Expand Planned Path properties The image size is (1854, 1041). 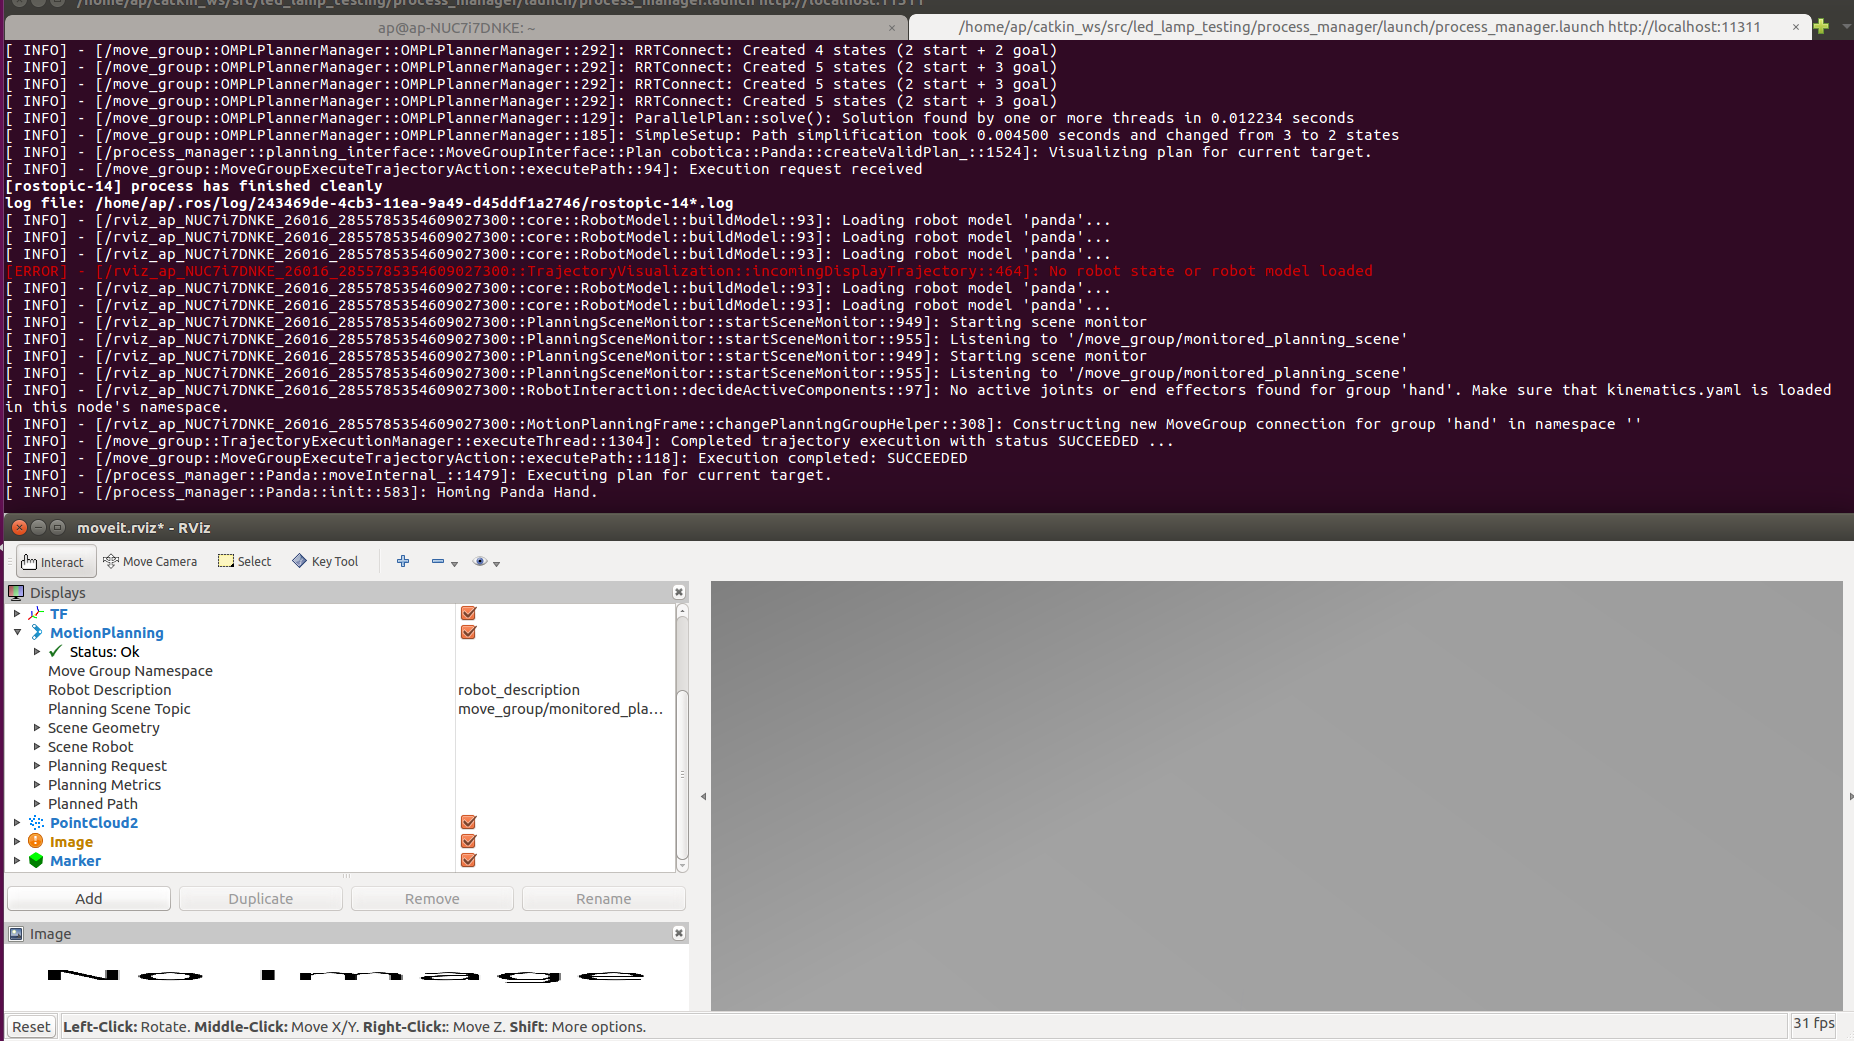37,804
